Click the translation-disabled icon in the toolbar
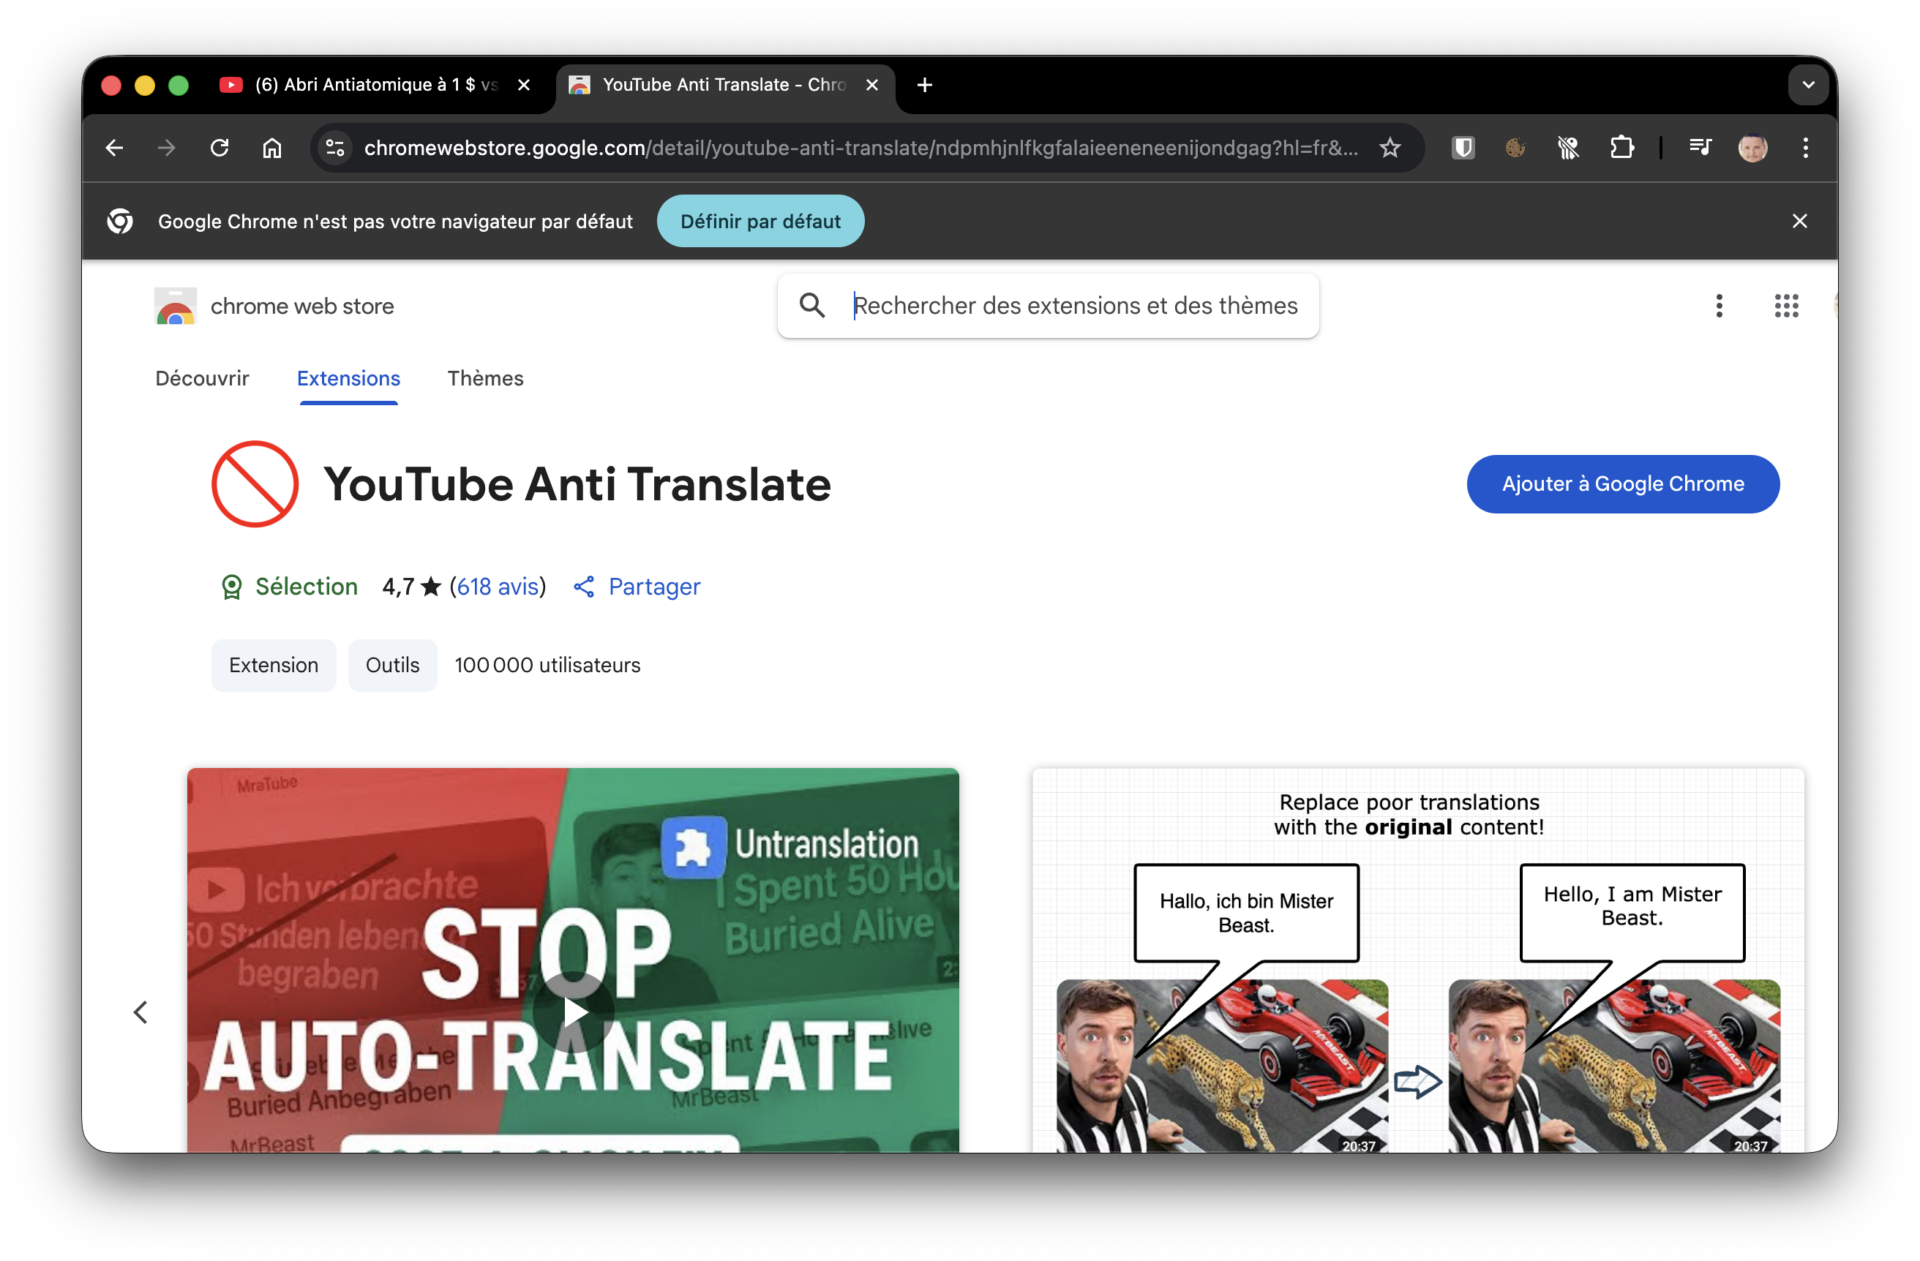The image size is (1920, 1261). tap(1568, 147)
